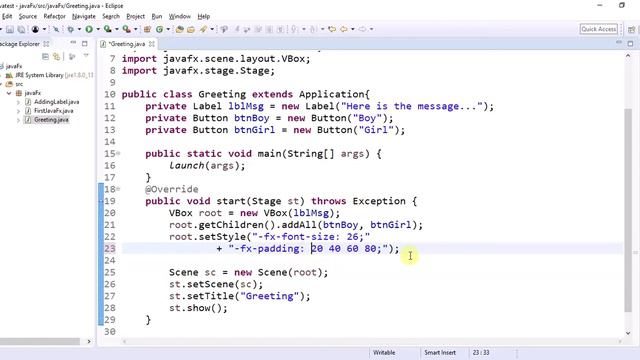Expand the FirstJavaFx.java node
The image size is (640, 360).
click(x=18, y=111)
